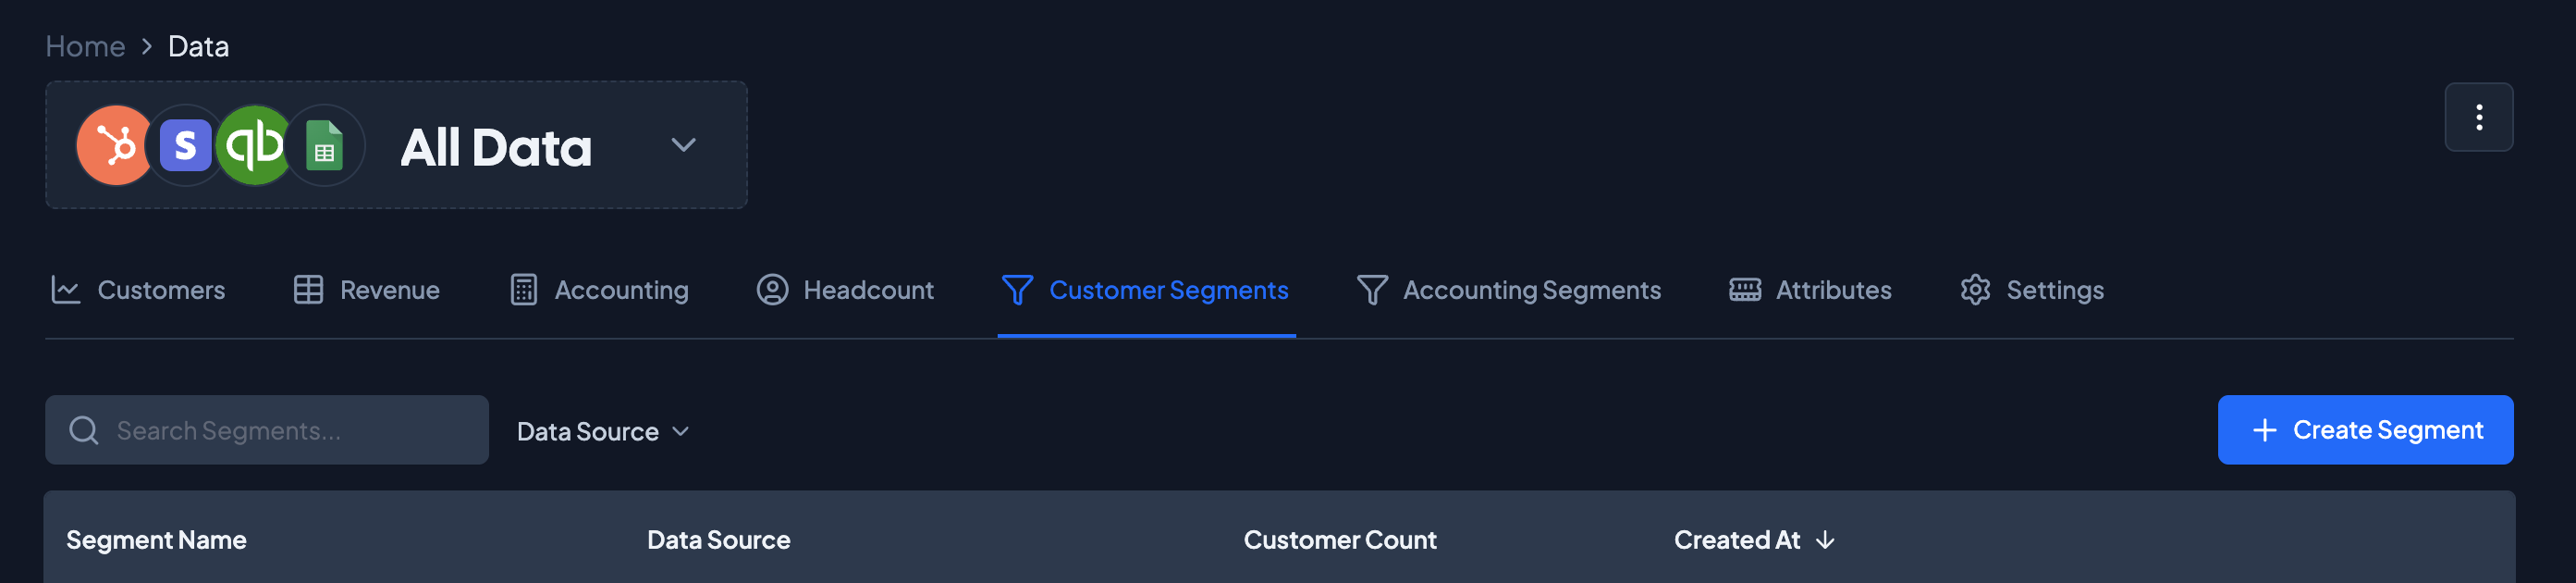This screenshot has width=2576, height=583.
Task: Click the QuickBooks data source icon
Action: pyautogui.click(x=254, y=146)
